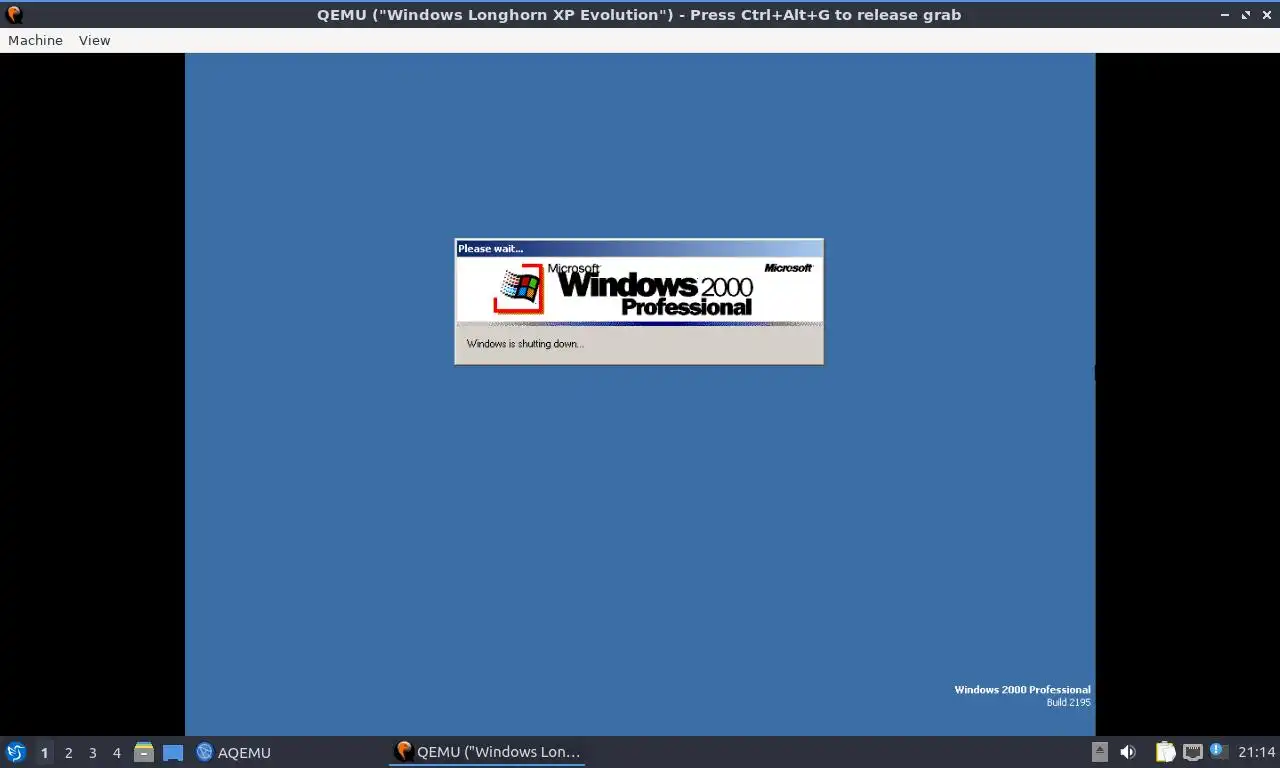Click the 'Windows is shutting down...' text
The width and height of the screenshot is (1280, 768).
click(525, 344)
